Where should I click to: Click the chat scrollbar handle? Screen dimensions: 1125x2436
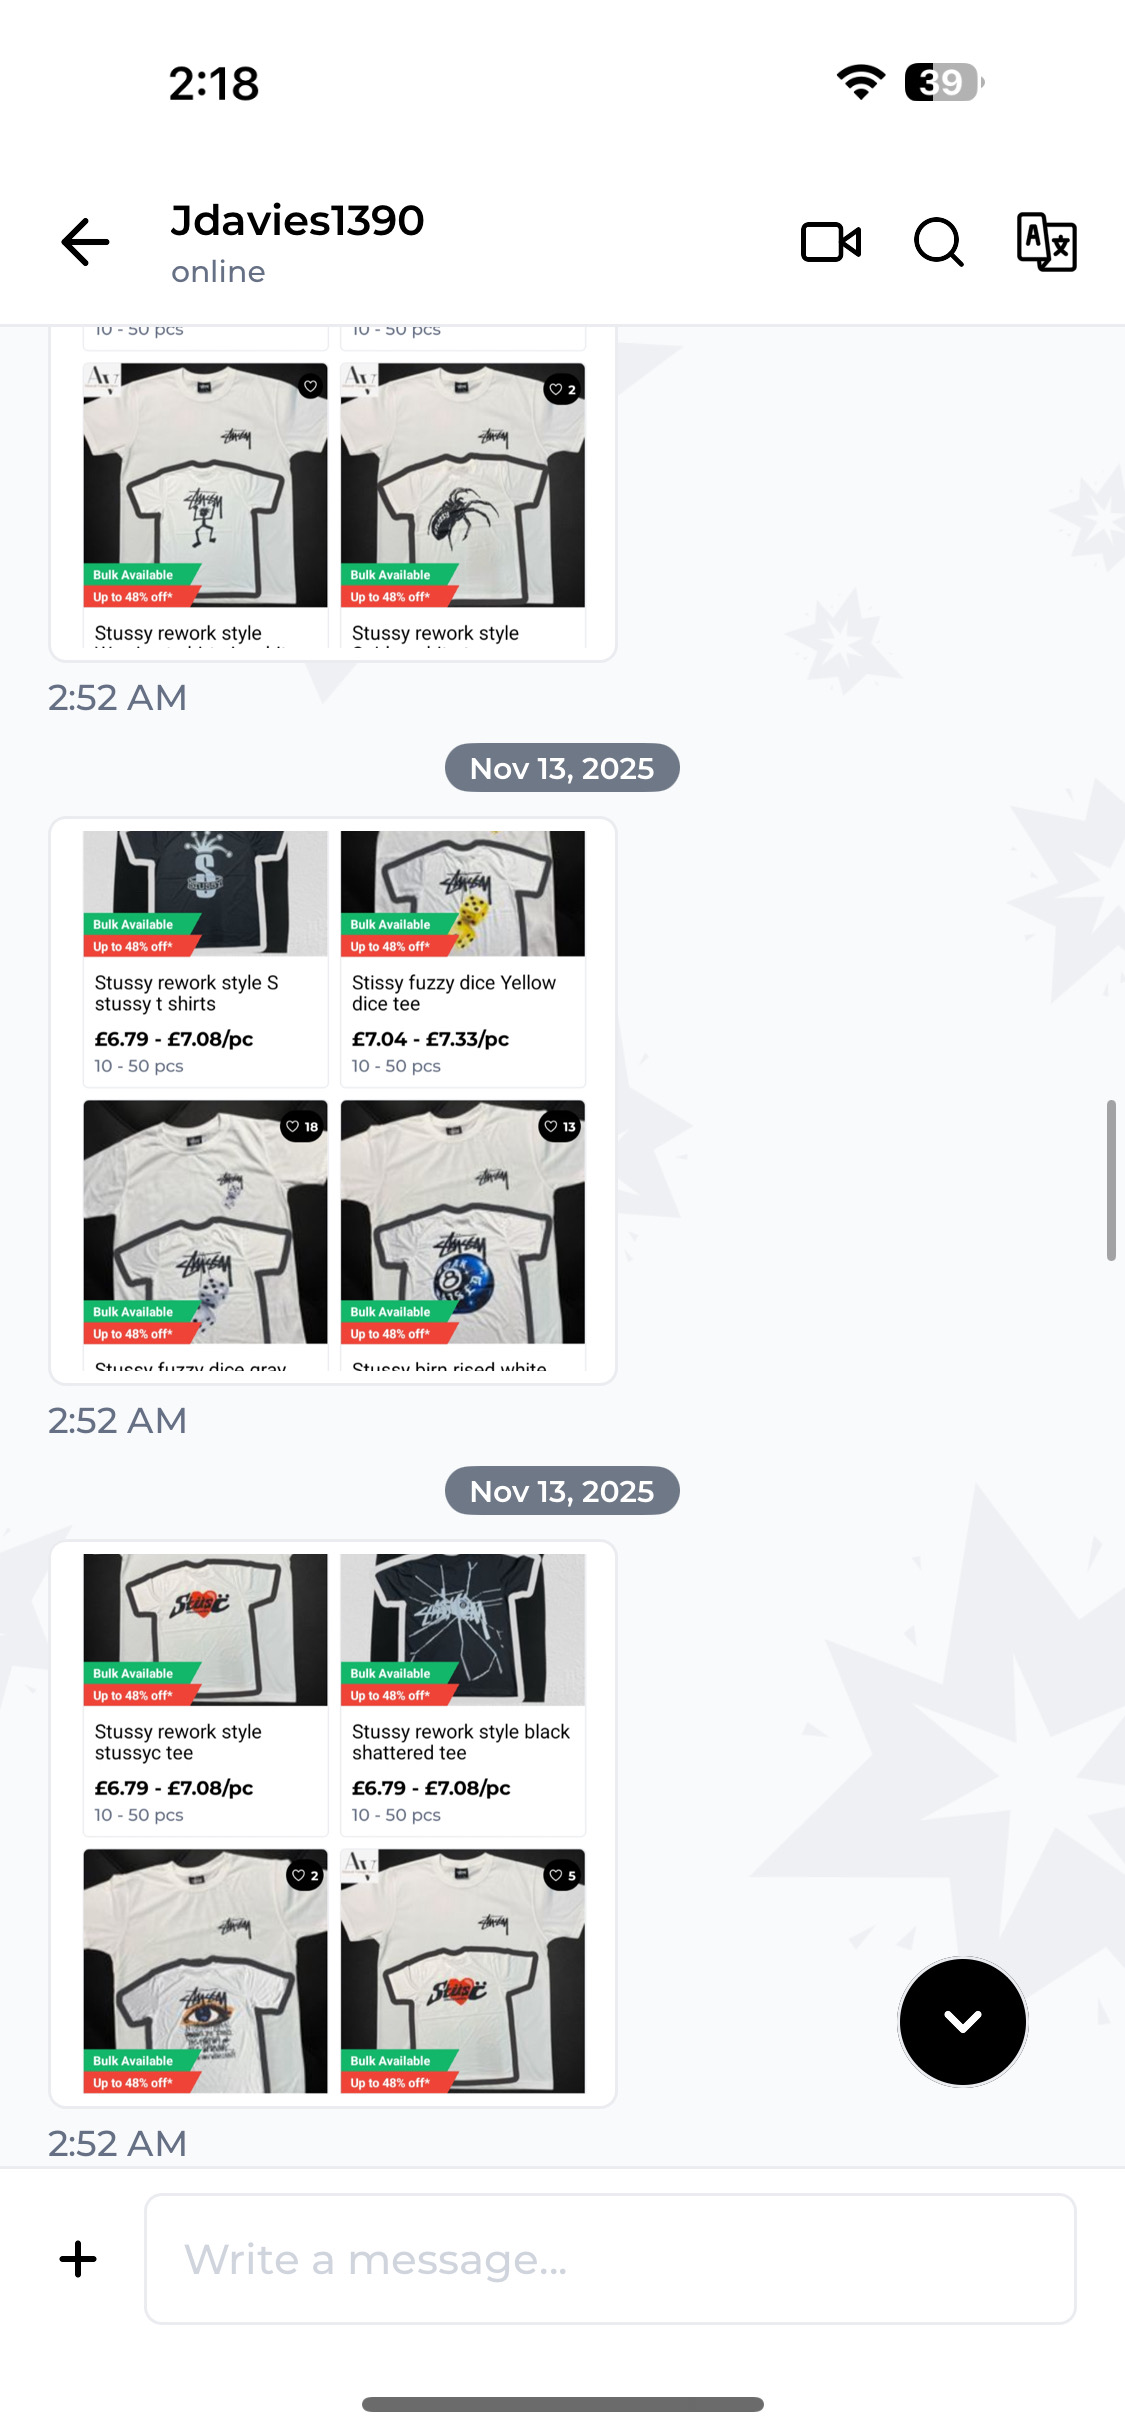1111,1180
